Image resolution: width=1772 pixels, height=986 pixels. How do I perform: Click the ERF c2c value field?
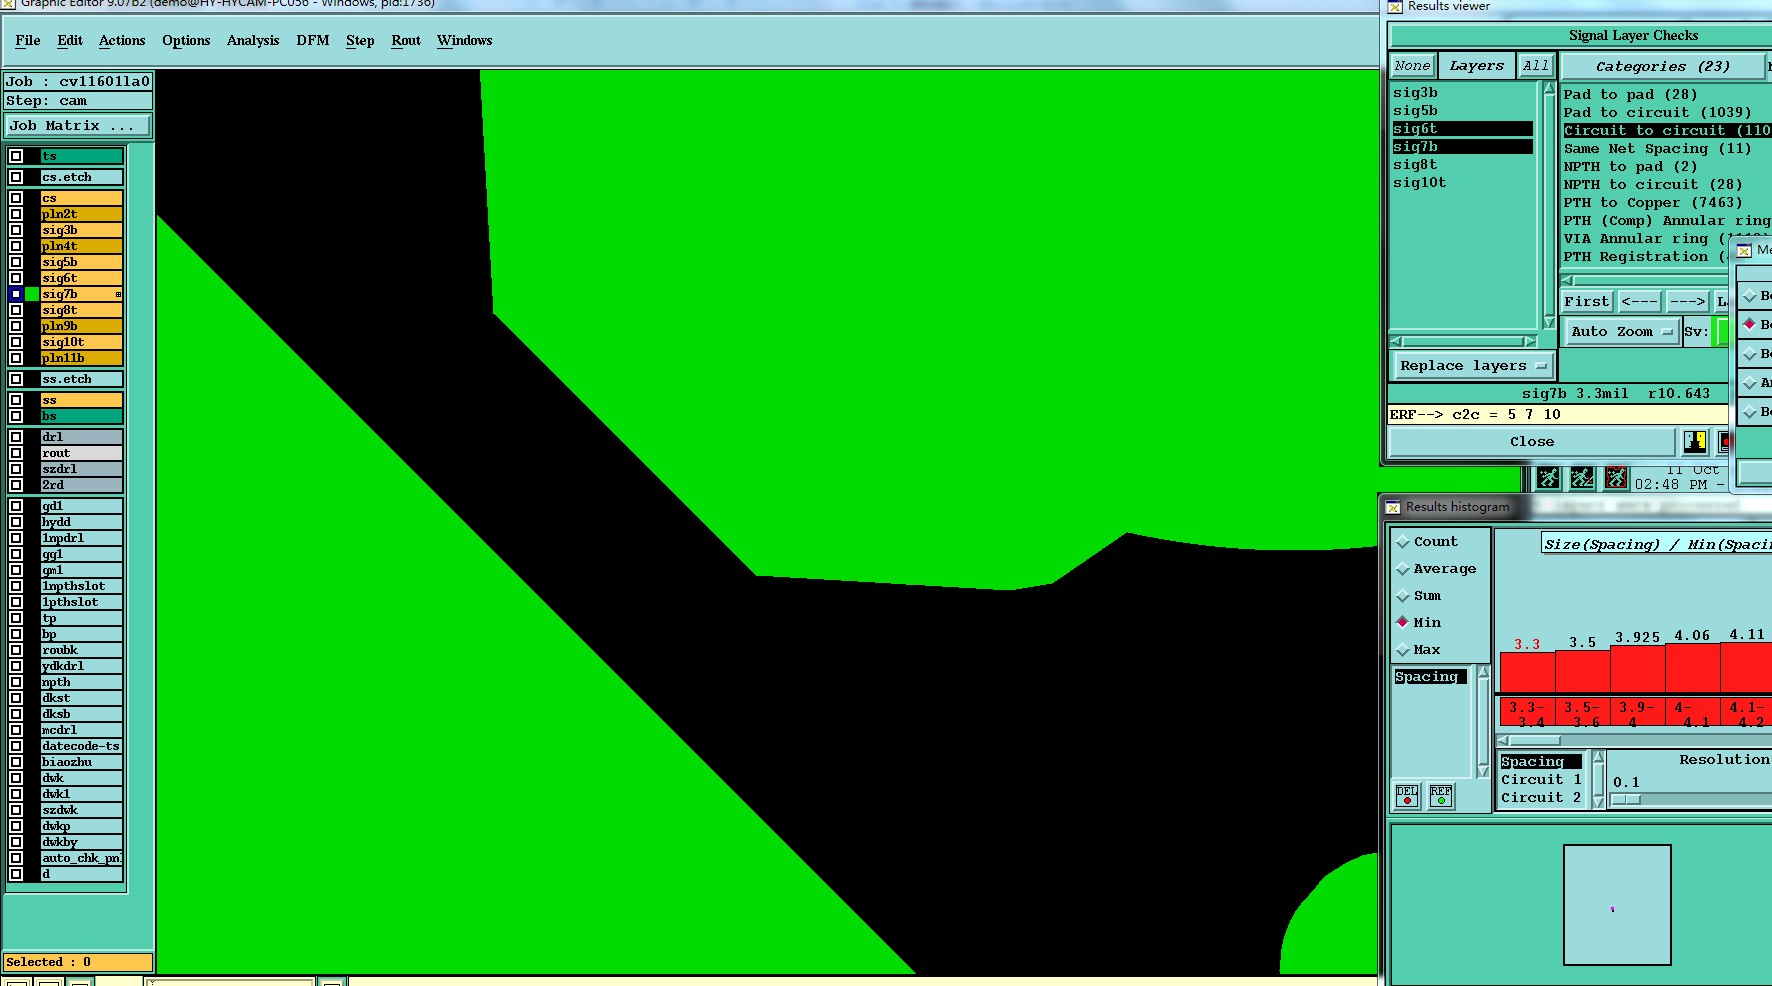pos(1557,414)
